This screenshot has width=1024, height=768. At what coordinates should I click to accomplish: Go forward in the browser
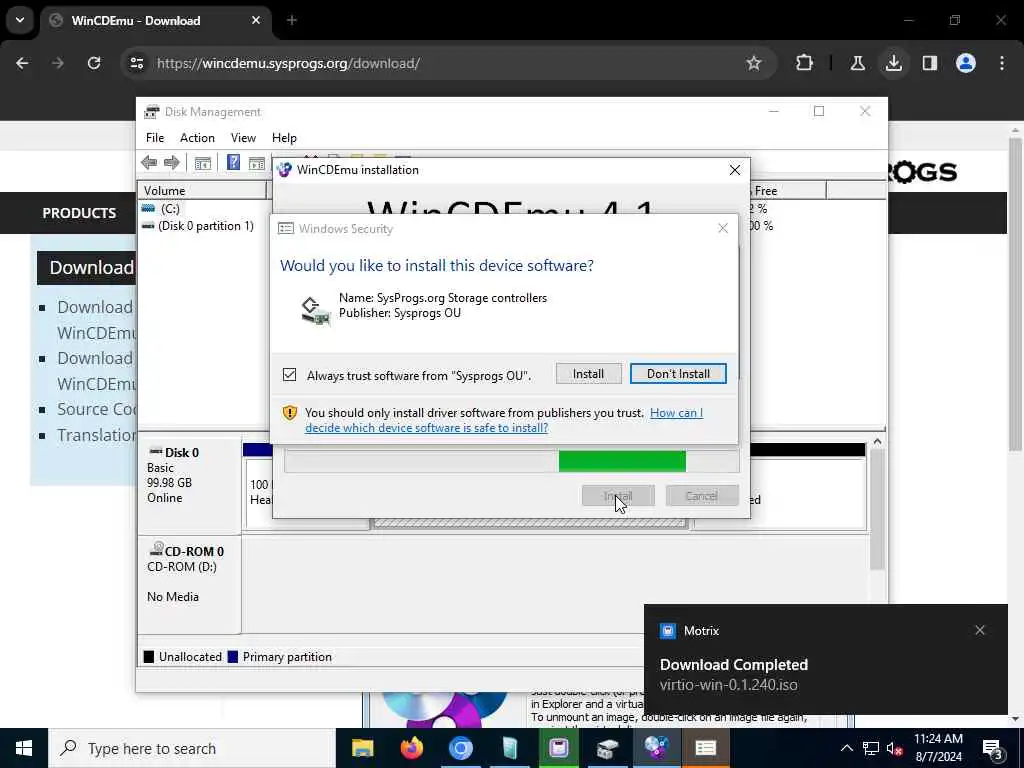(x=58, y=63)
